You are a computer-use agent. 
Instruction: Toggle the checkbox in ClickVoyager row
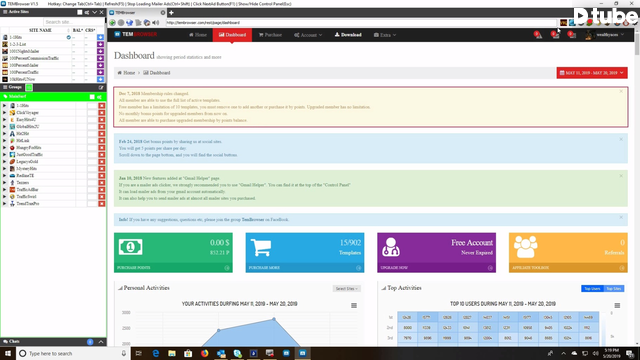[92, 113]
